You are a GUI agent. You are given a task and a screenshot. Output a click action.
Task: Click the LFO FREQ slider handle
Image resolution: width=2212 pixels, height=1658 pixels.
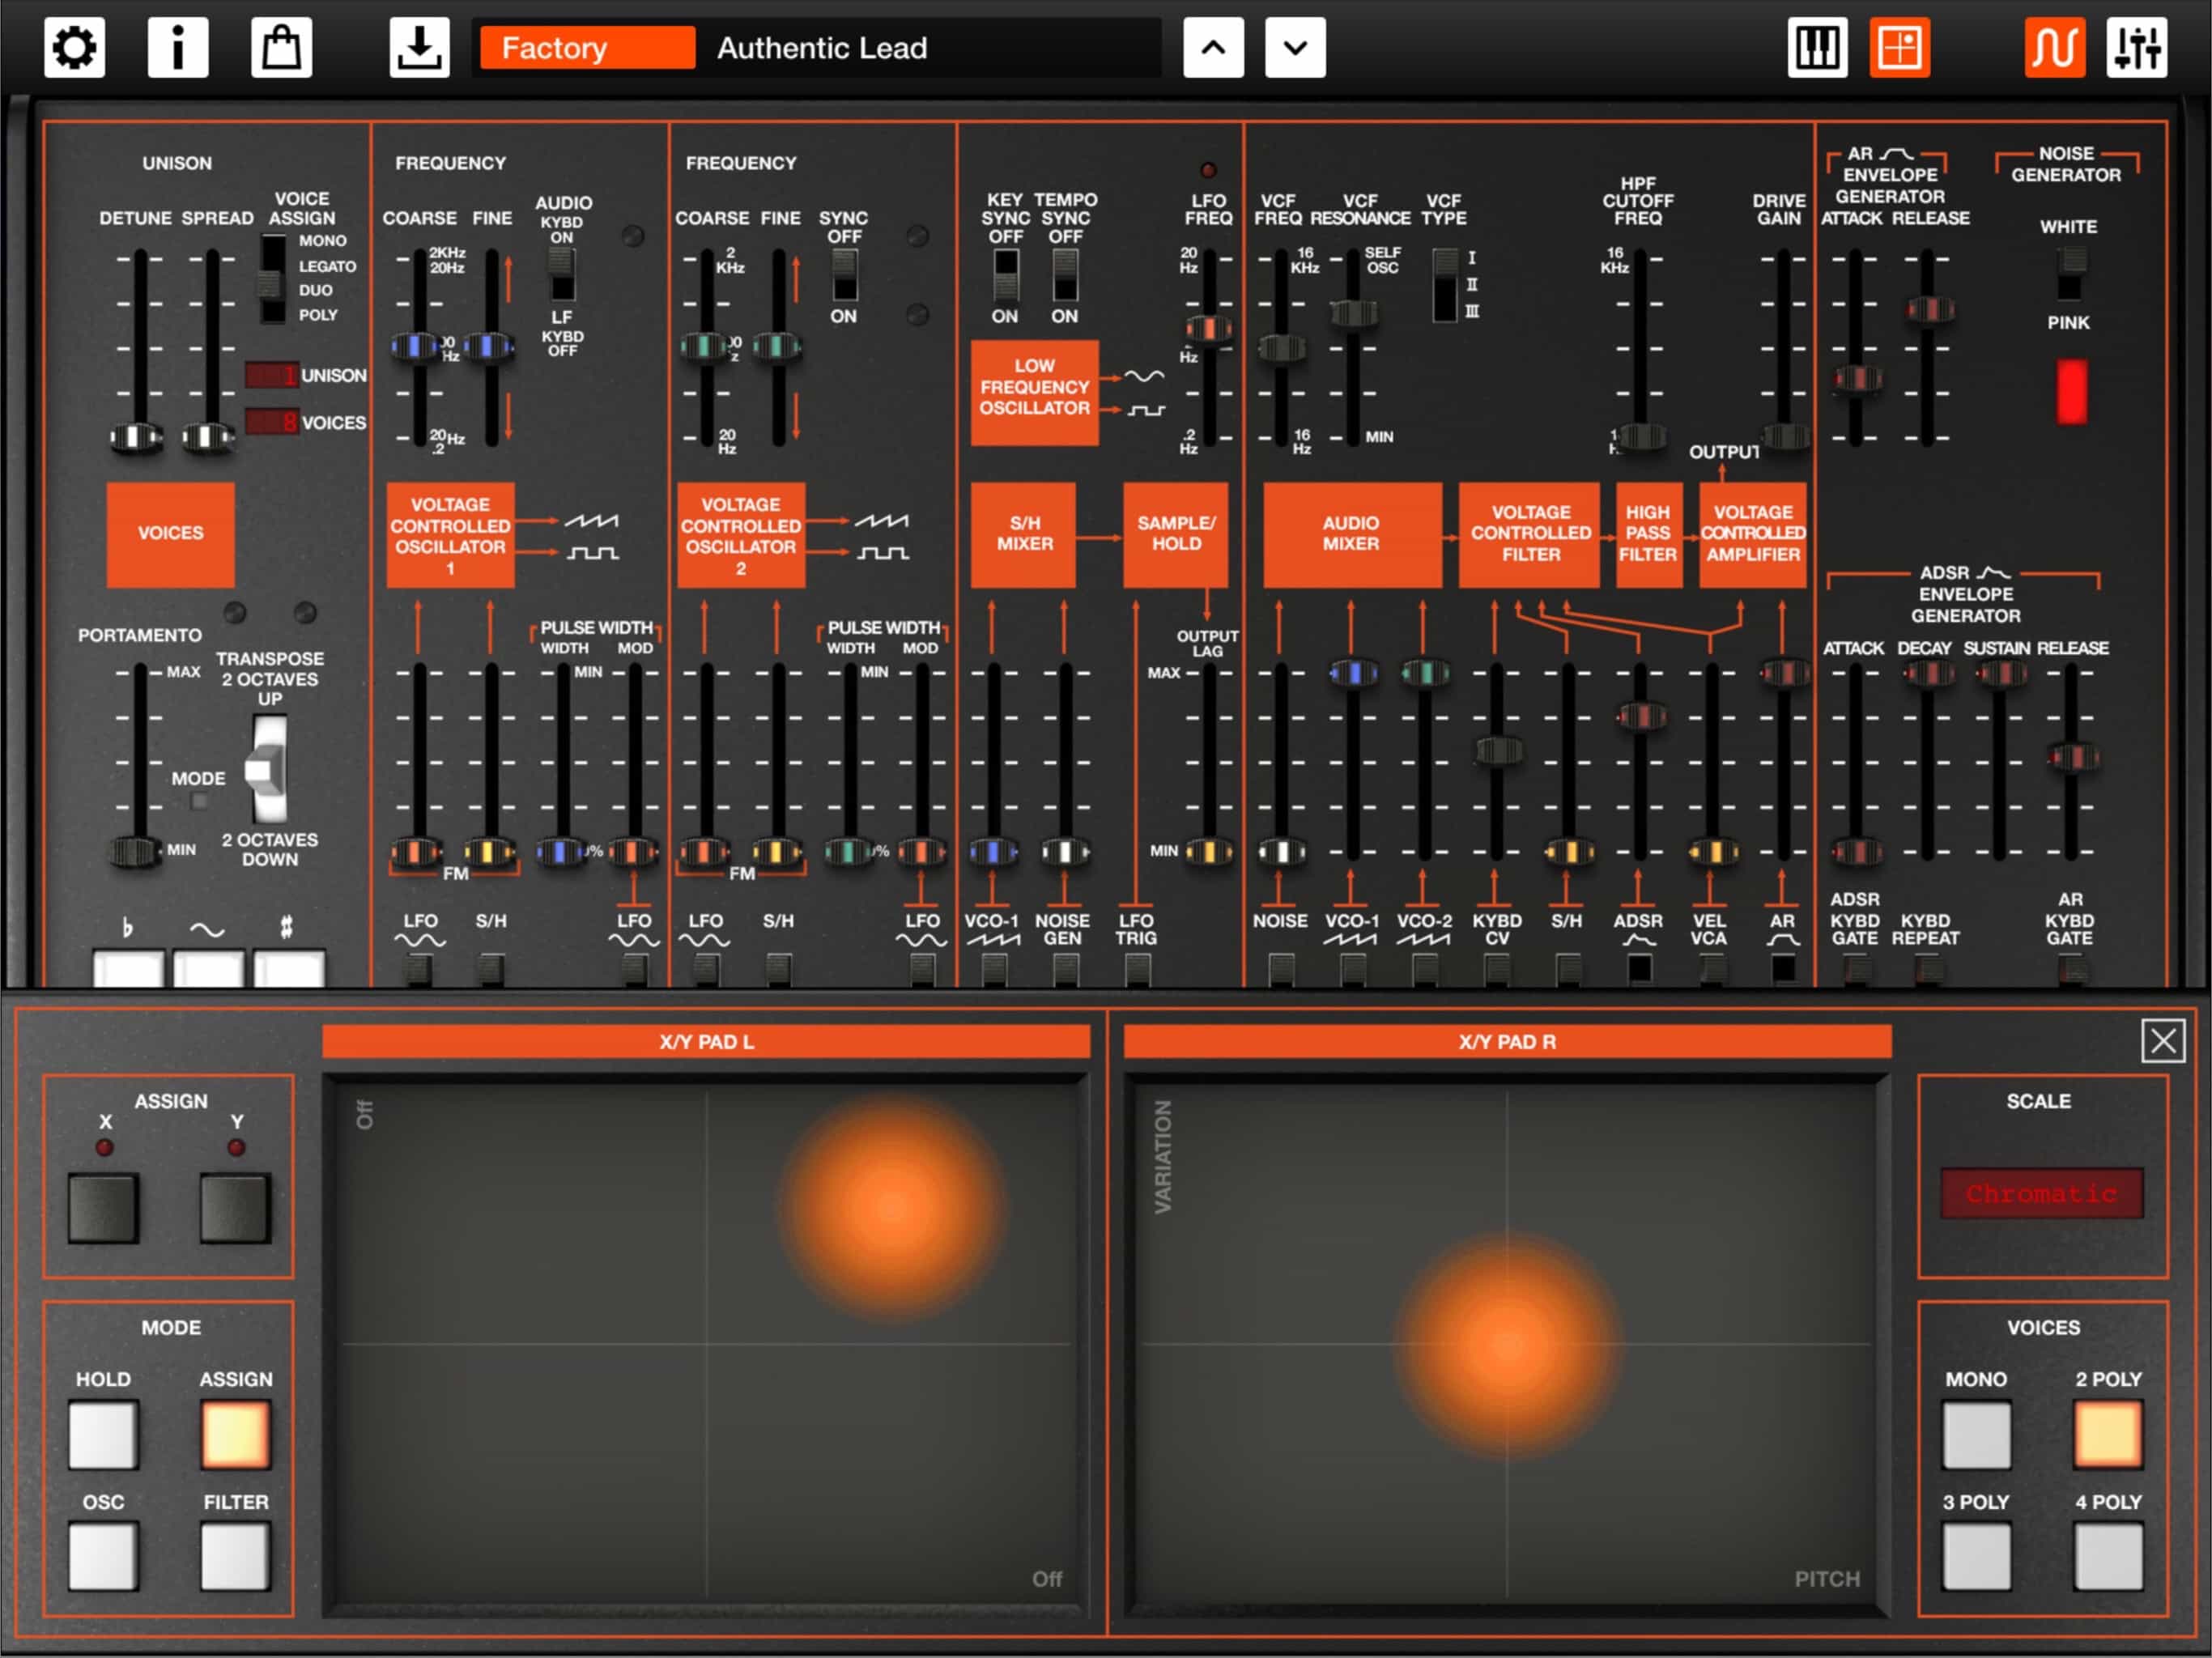1209,328
